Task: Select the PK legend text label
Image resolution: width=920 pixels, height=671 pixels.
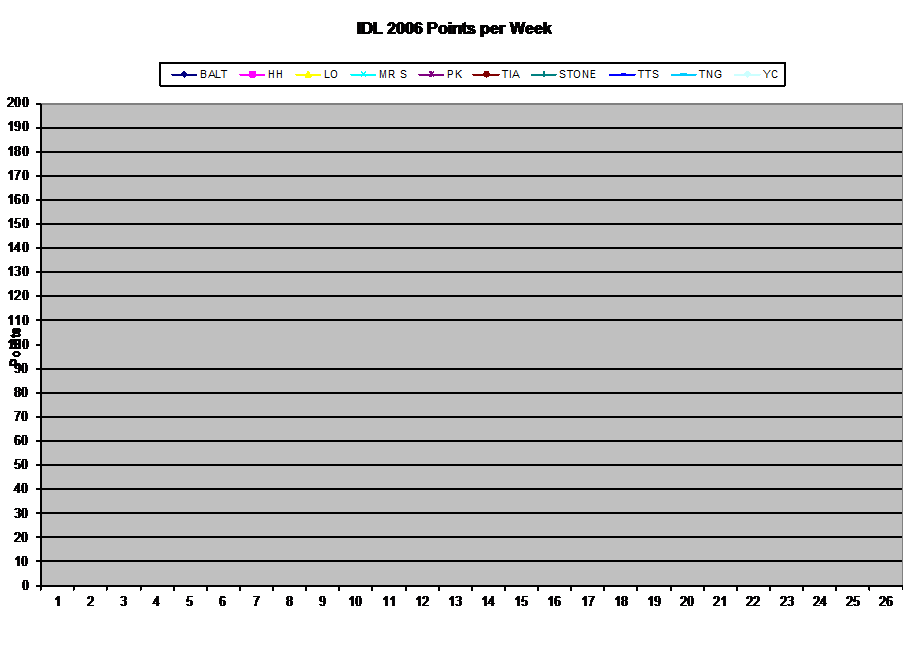Action: click(x=452, y=73)
